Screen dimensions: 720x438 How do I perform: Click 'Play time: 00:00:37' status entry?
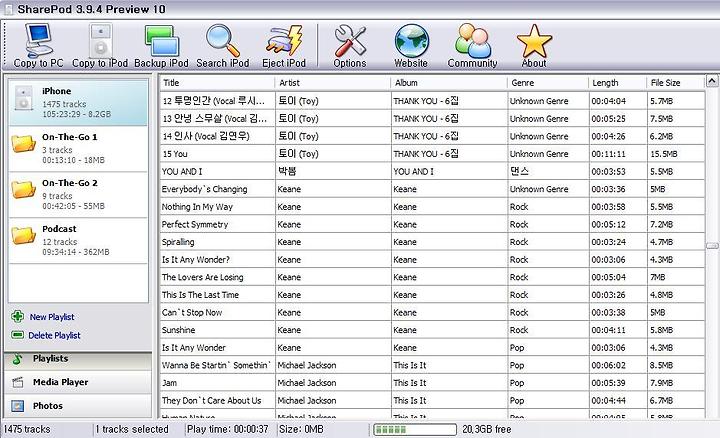pyautogui.click(x=228, y=429)
